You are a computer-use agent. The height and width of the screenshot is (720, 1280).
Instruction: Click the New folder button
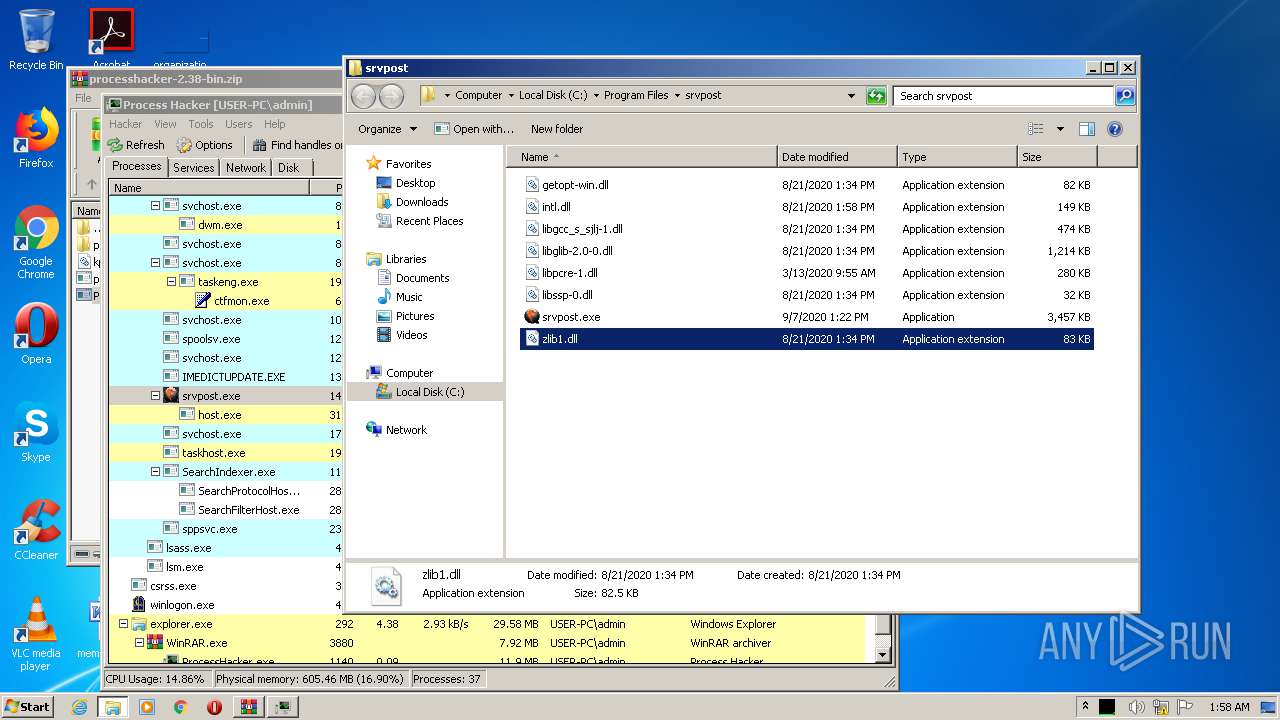pos(557,129)
